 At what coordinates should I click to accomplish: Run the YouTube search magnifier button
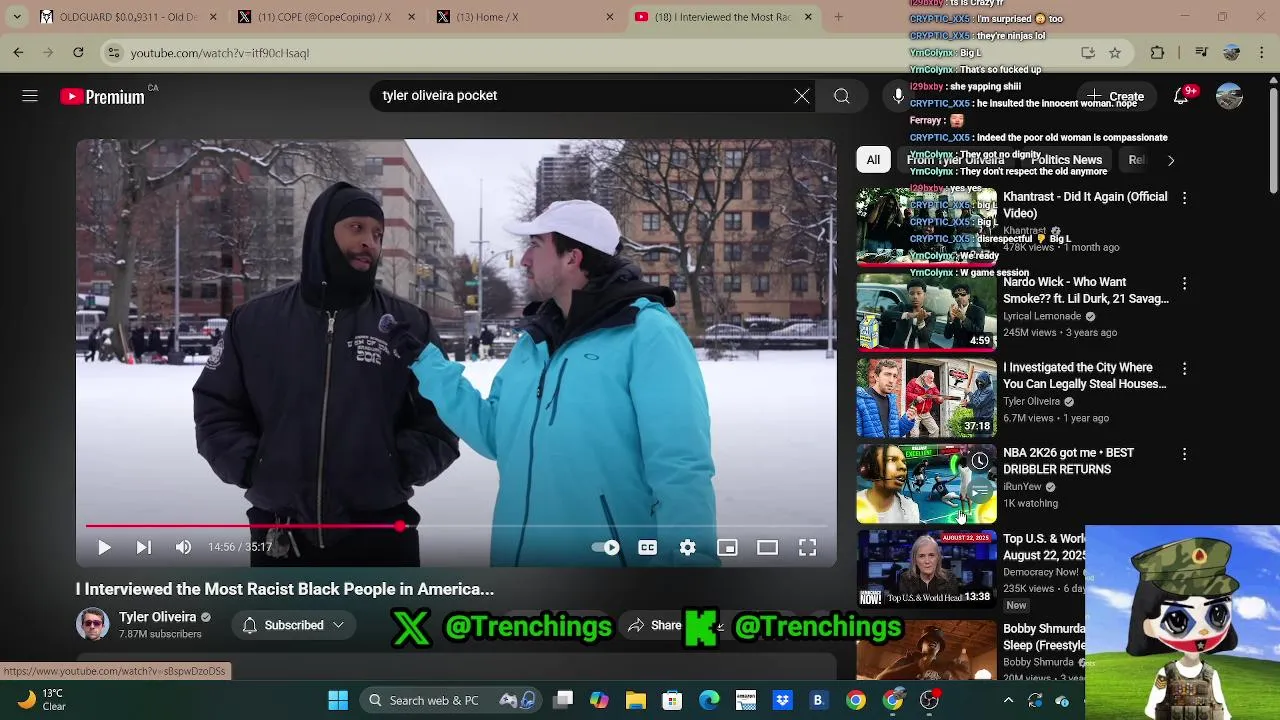(x=842, y=96)
